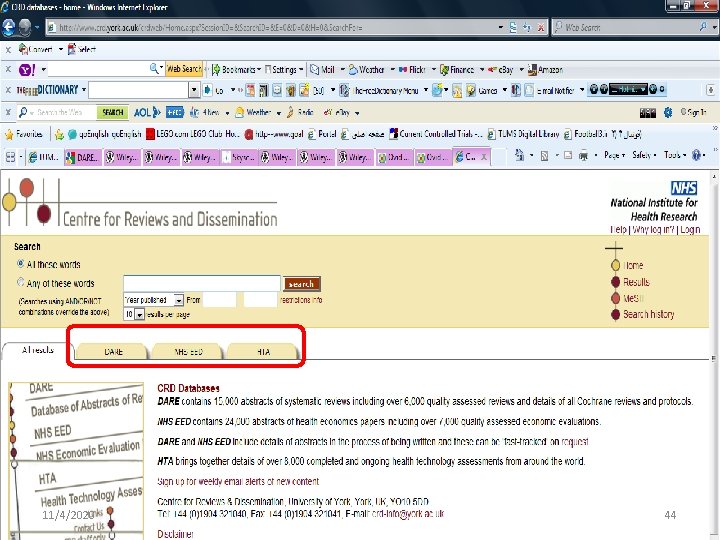Screen dimensions: 720x540
Task: Open the Page menu dropdown
Action: click(615, 155)
